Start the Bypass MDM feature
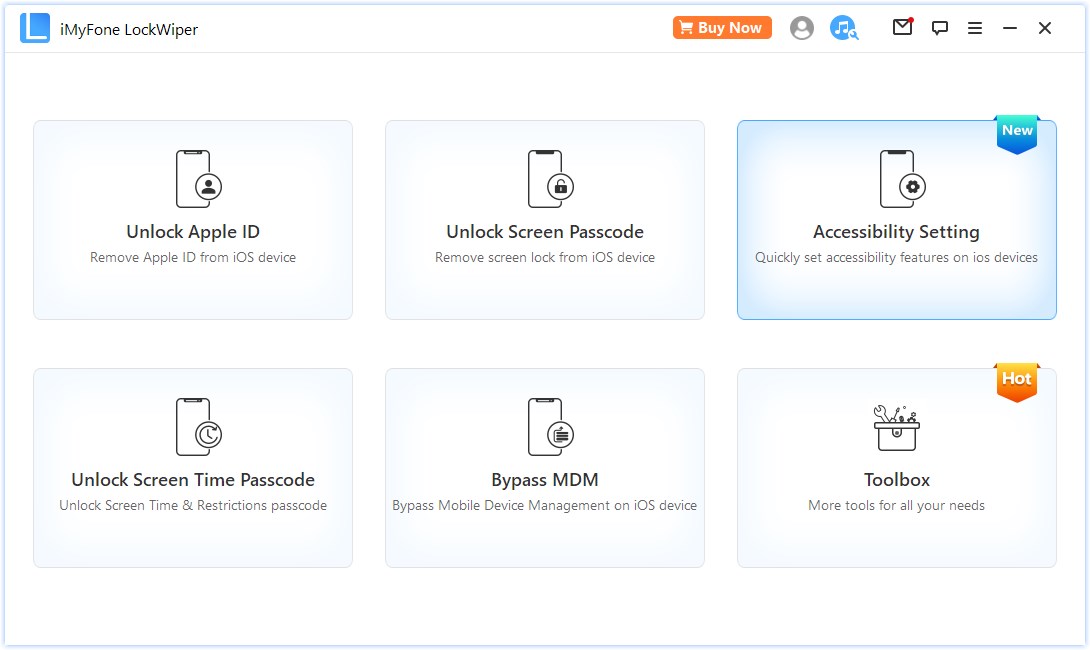The height and width of the screenshot is (650, 1090). coord(544,467)
